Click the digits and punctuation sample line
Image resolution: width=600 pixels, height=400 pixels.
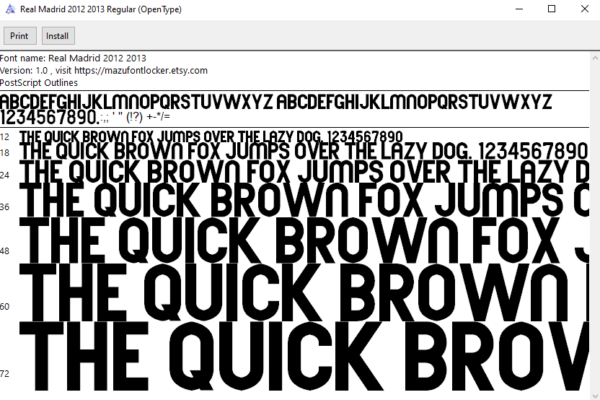85,117
